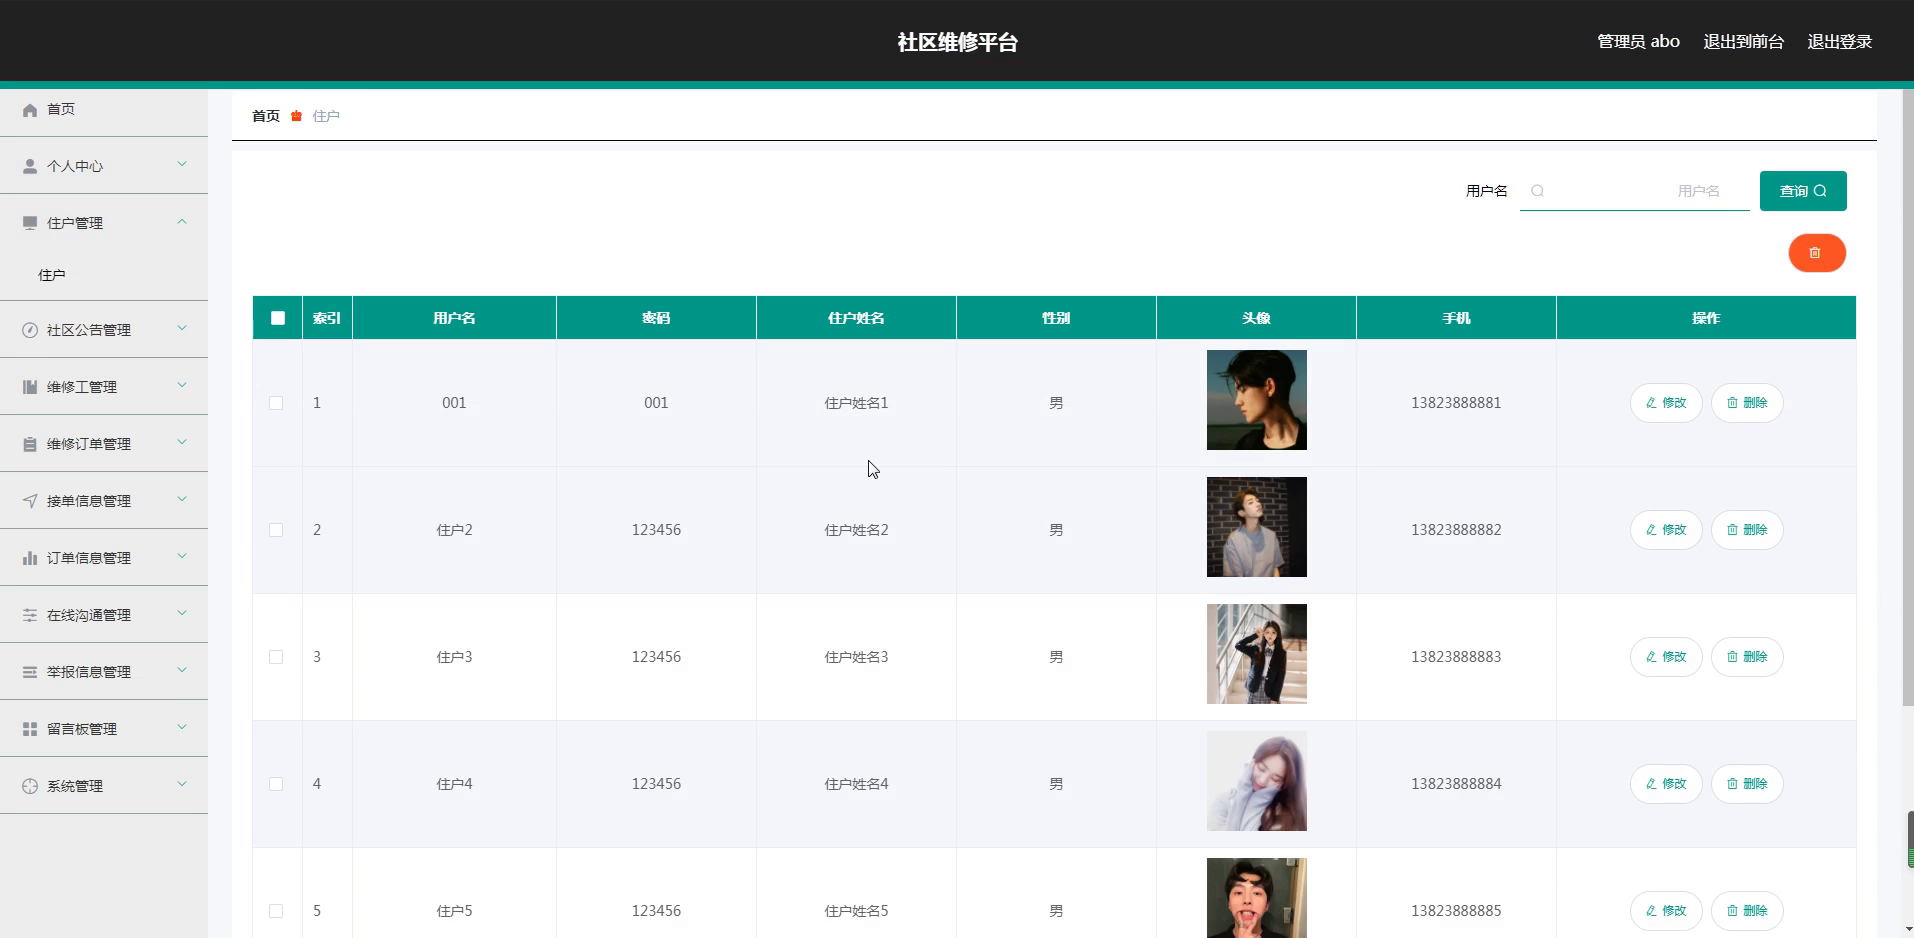The width and height of the screenshot is (1914, 938).
Task: Expand the 维修工管理 chevron
Action: (182, 385)
